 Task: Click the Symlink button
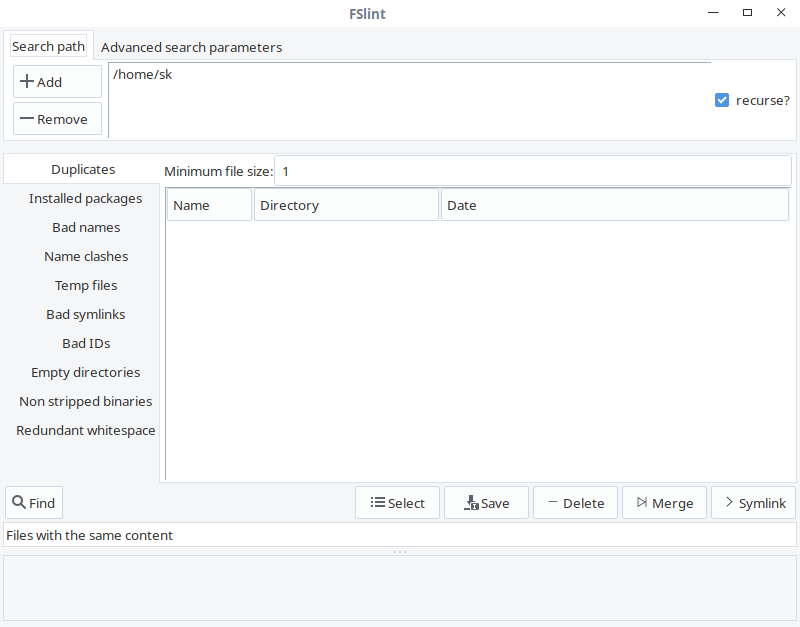click(x=753, y=503)
